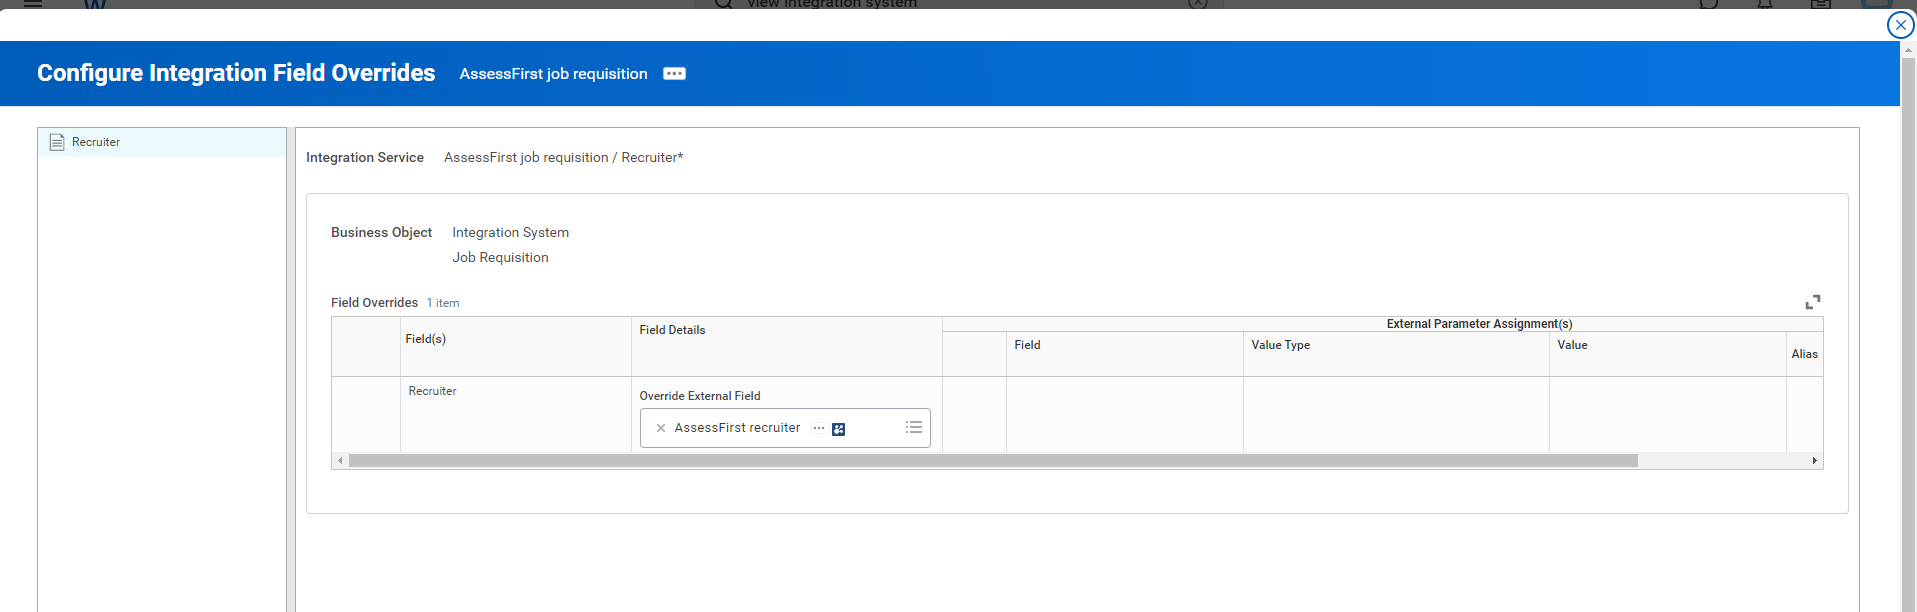Viewport: 1917px width, 612px height.
Task: Click the calculated field icon beside AssessFirst recruiter
Action: (x=839, y=429)
